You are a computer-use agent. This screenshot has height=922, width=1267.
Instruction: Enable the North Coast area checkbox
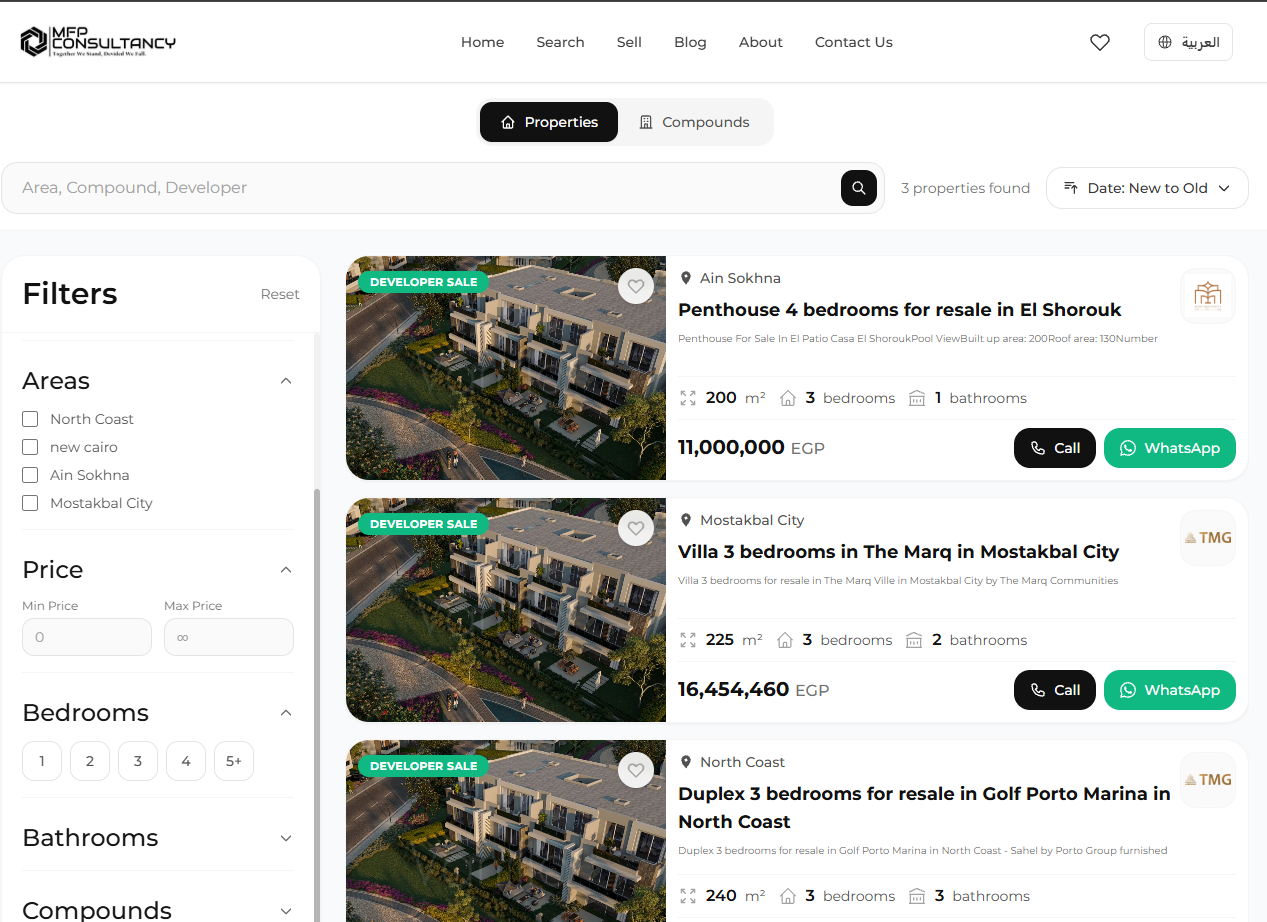click(30, 419)
